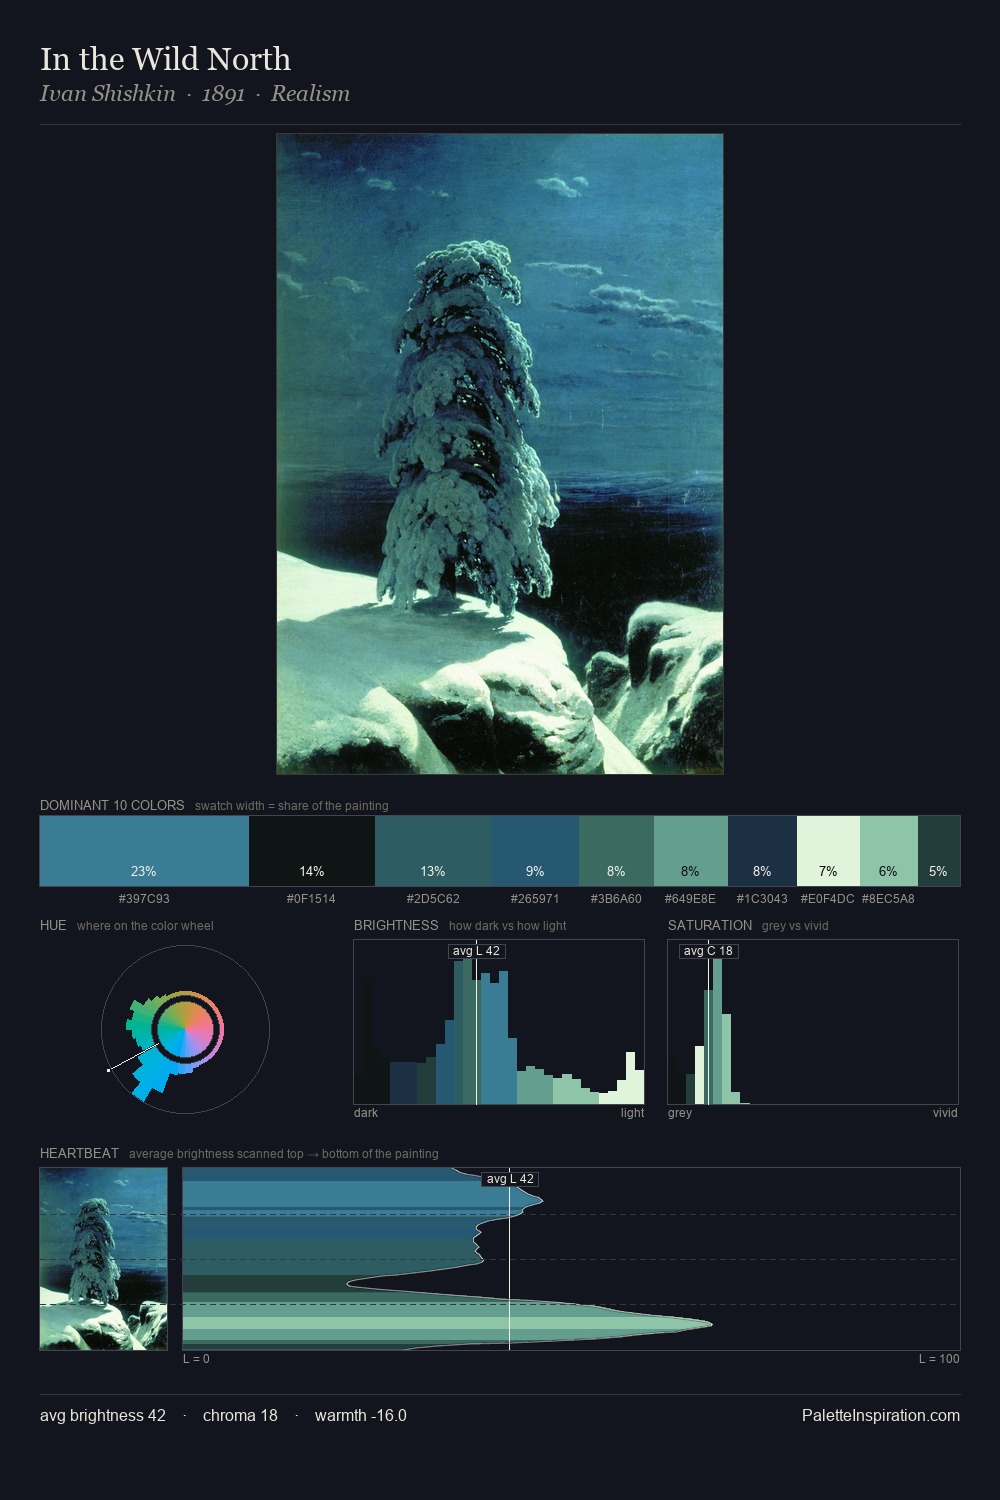
Task: Click the 'chroma 18' footer stat
Action: (240, 1415)
